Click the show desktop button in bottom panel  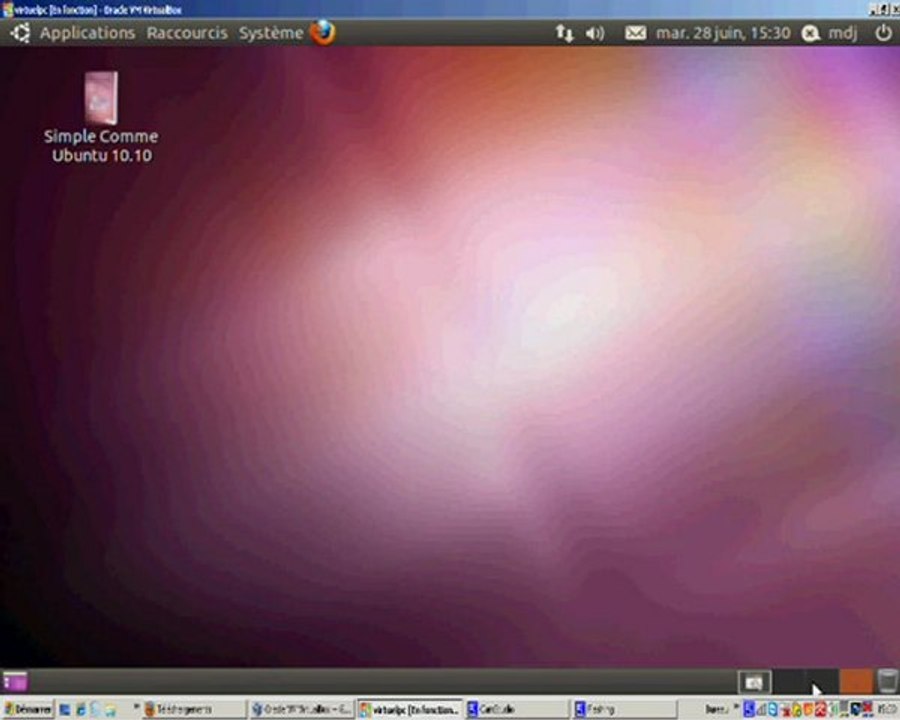(15, 681)
